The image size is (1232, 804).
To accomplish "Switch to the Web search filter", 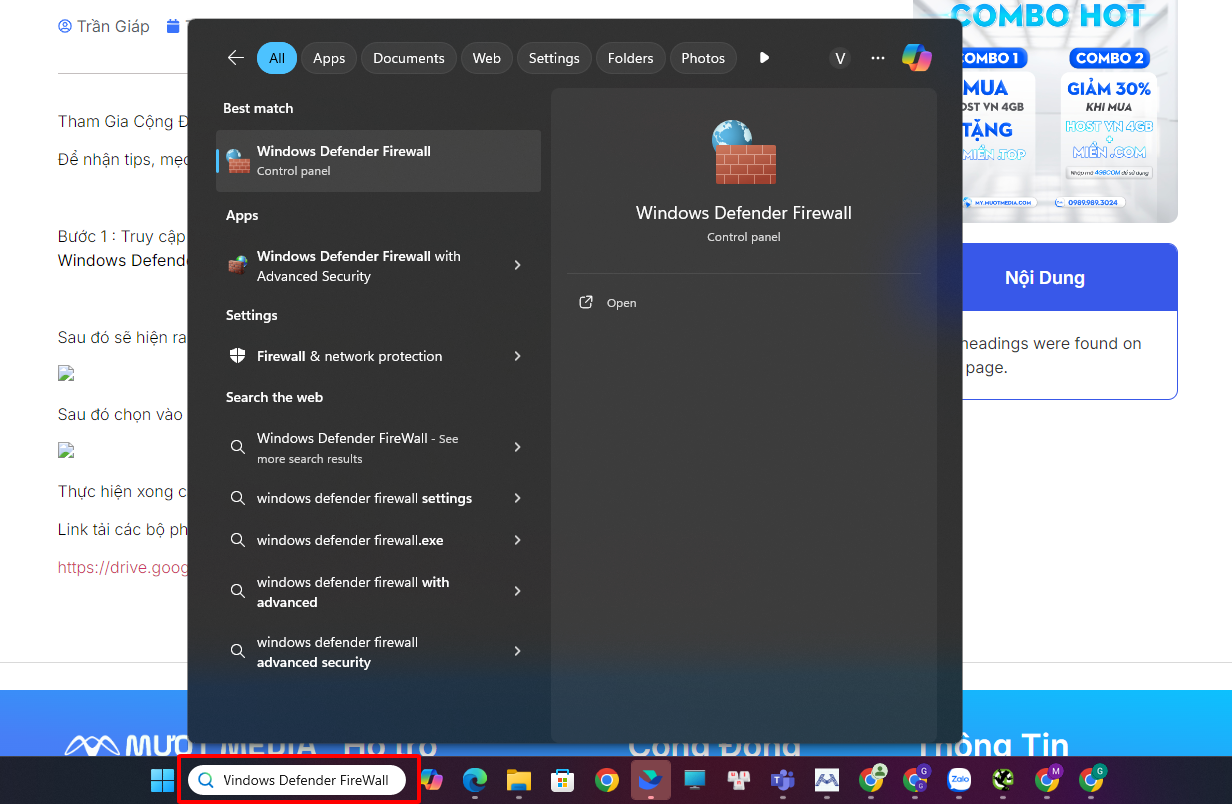I will (487, 58).
